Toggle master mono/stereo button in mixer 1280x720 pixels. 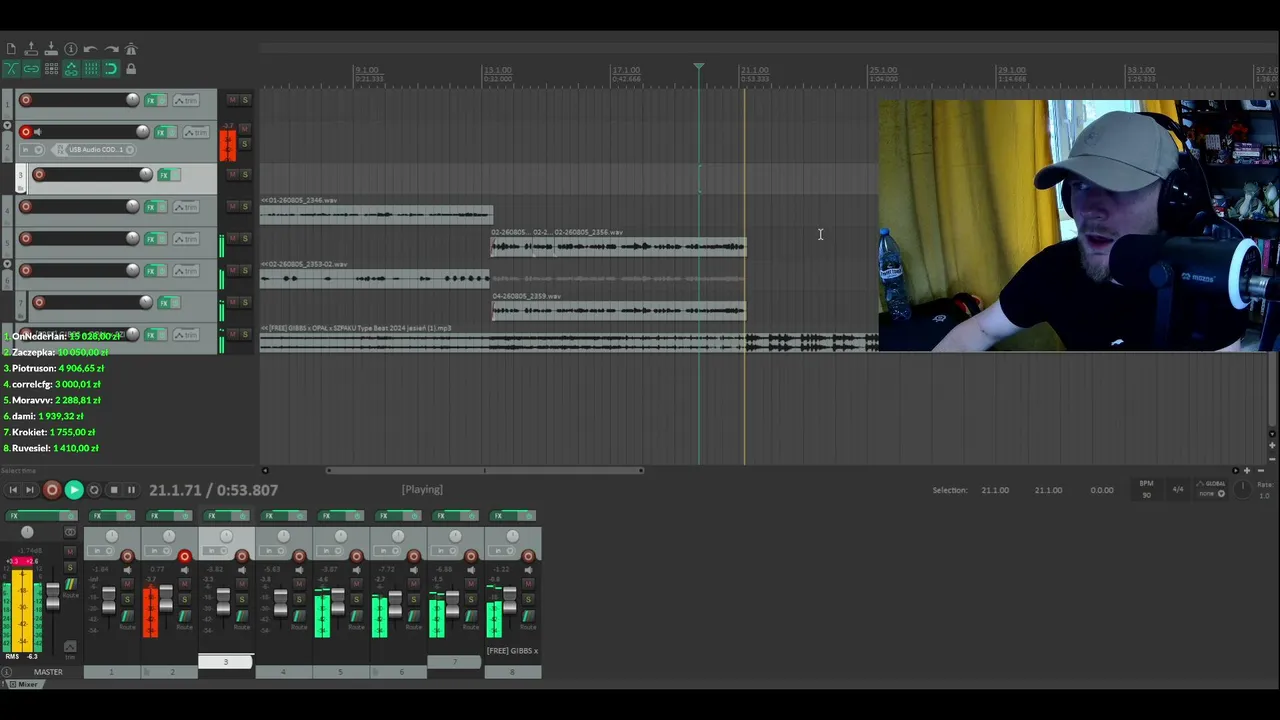(69, 533)
